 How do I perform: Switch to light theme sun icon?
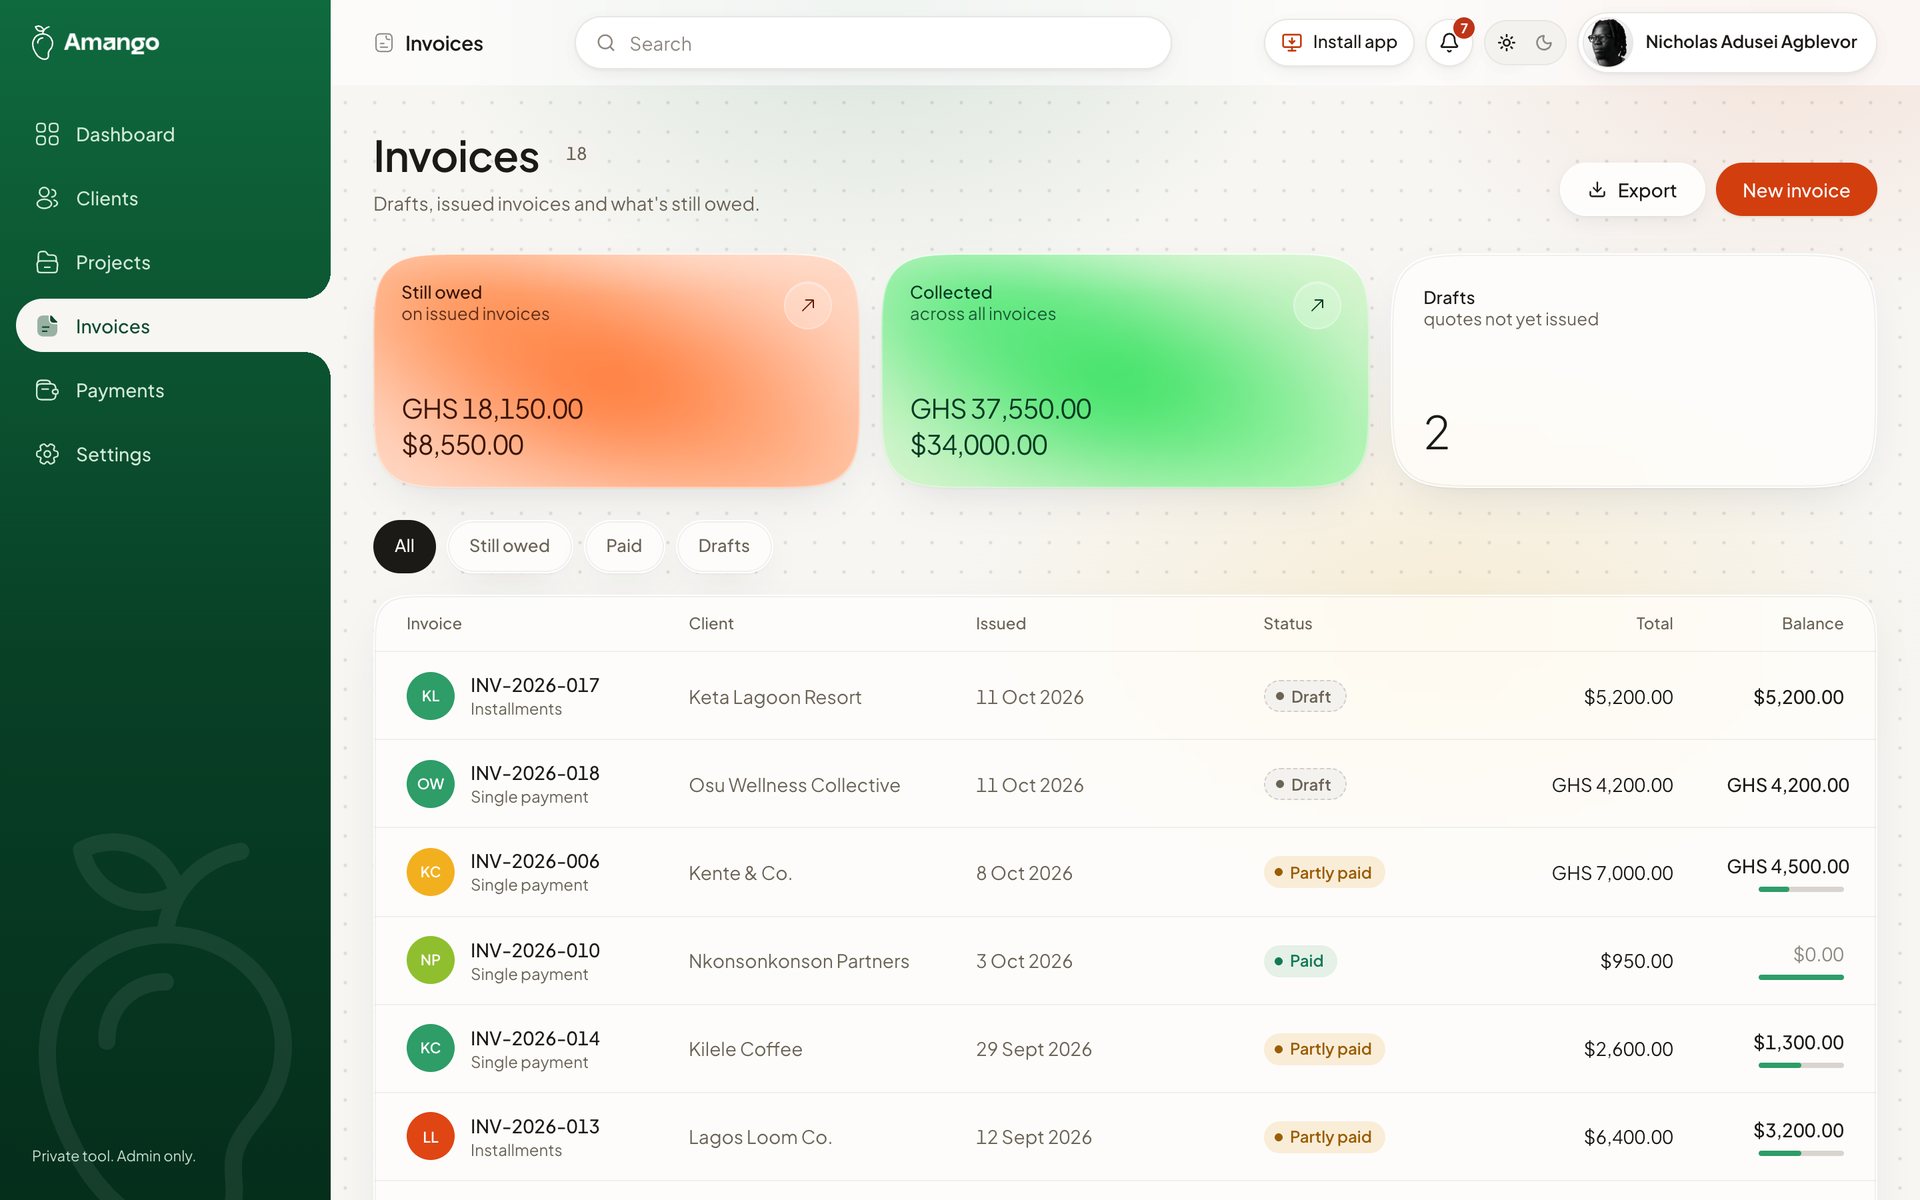(1506, 42)
